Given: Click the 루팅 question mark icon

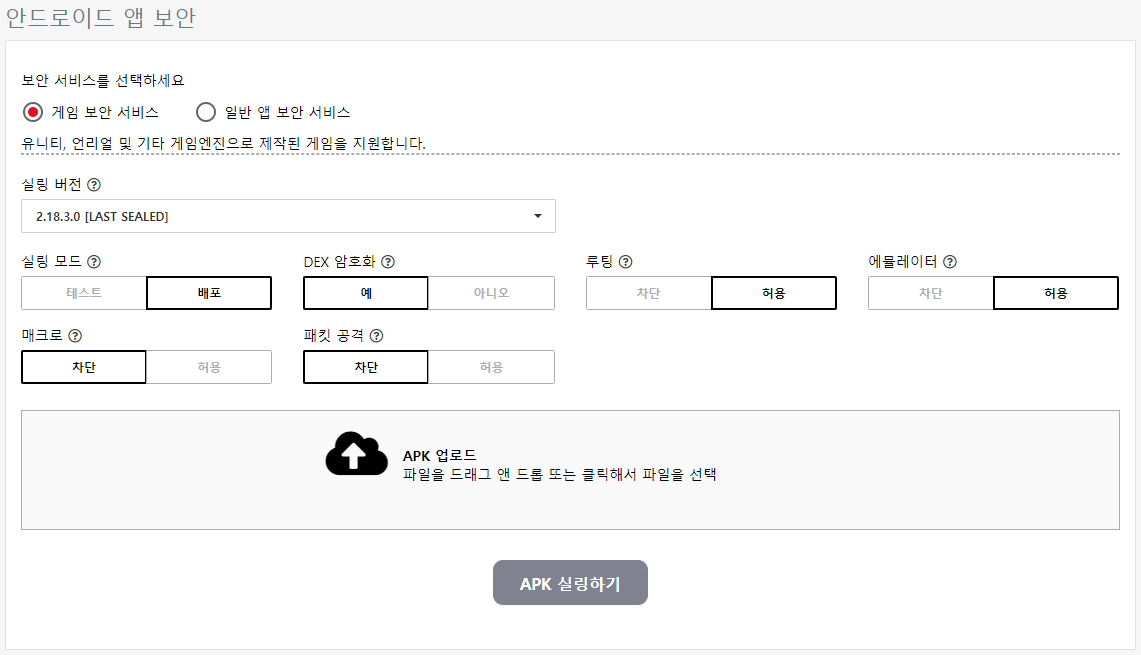Looking at the screenshot, I should pyautogui.click(x=625, y=262).
